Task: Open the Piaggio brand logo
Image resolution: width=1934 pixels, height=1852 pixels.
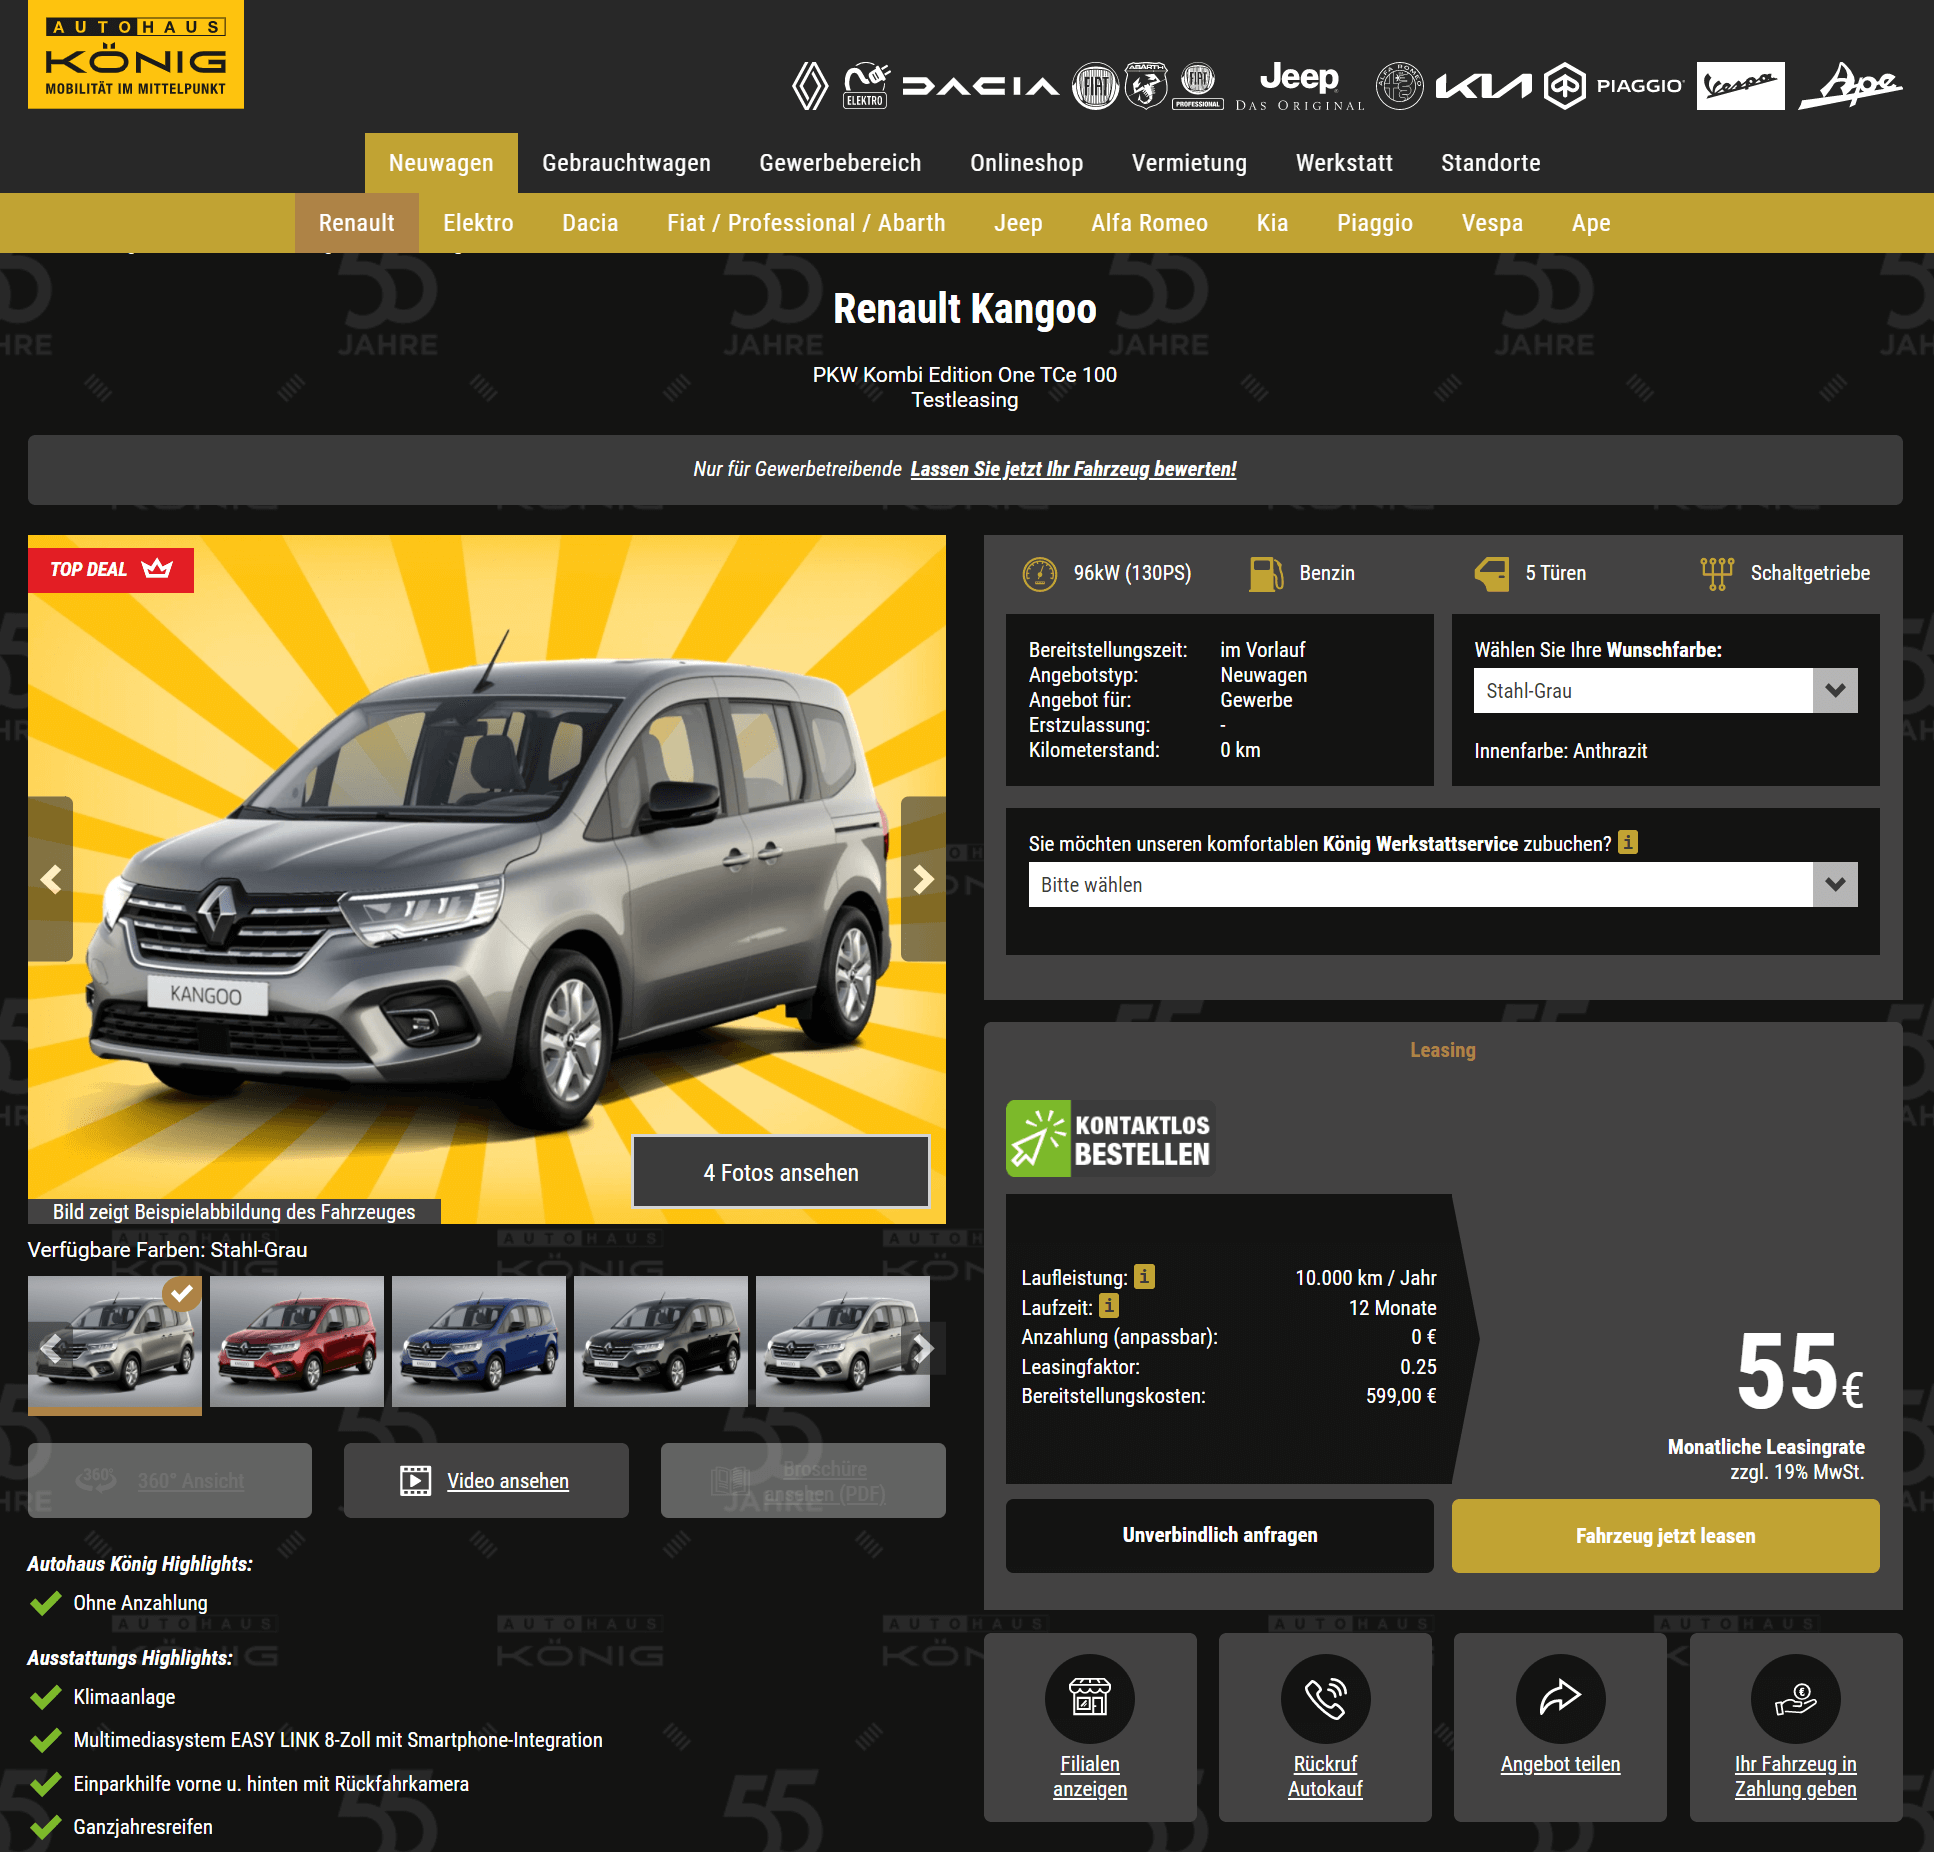Action: click(x=1614, y=86)
